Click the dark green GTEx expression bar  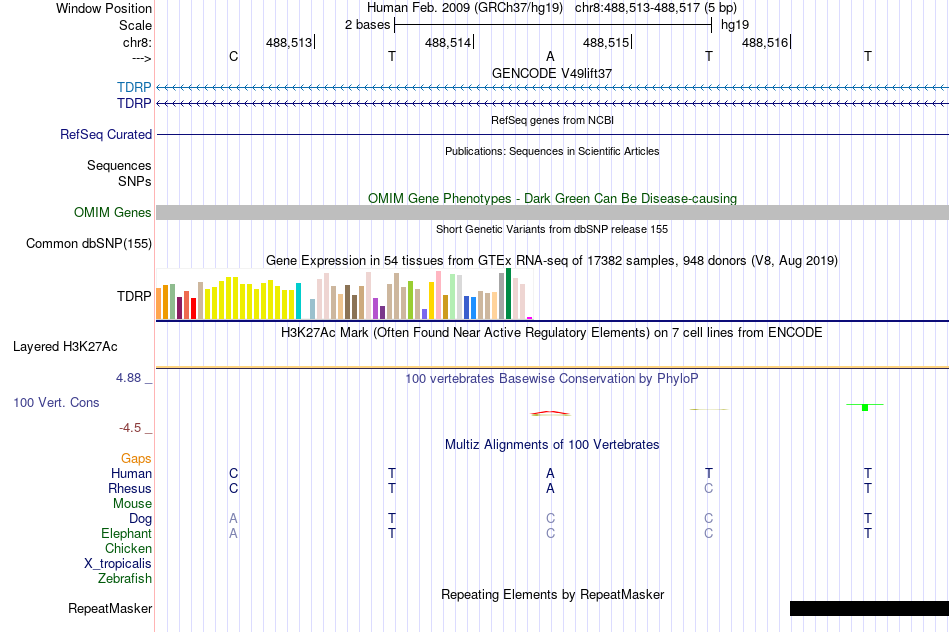[508, 293]
